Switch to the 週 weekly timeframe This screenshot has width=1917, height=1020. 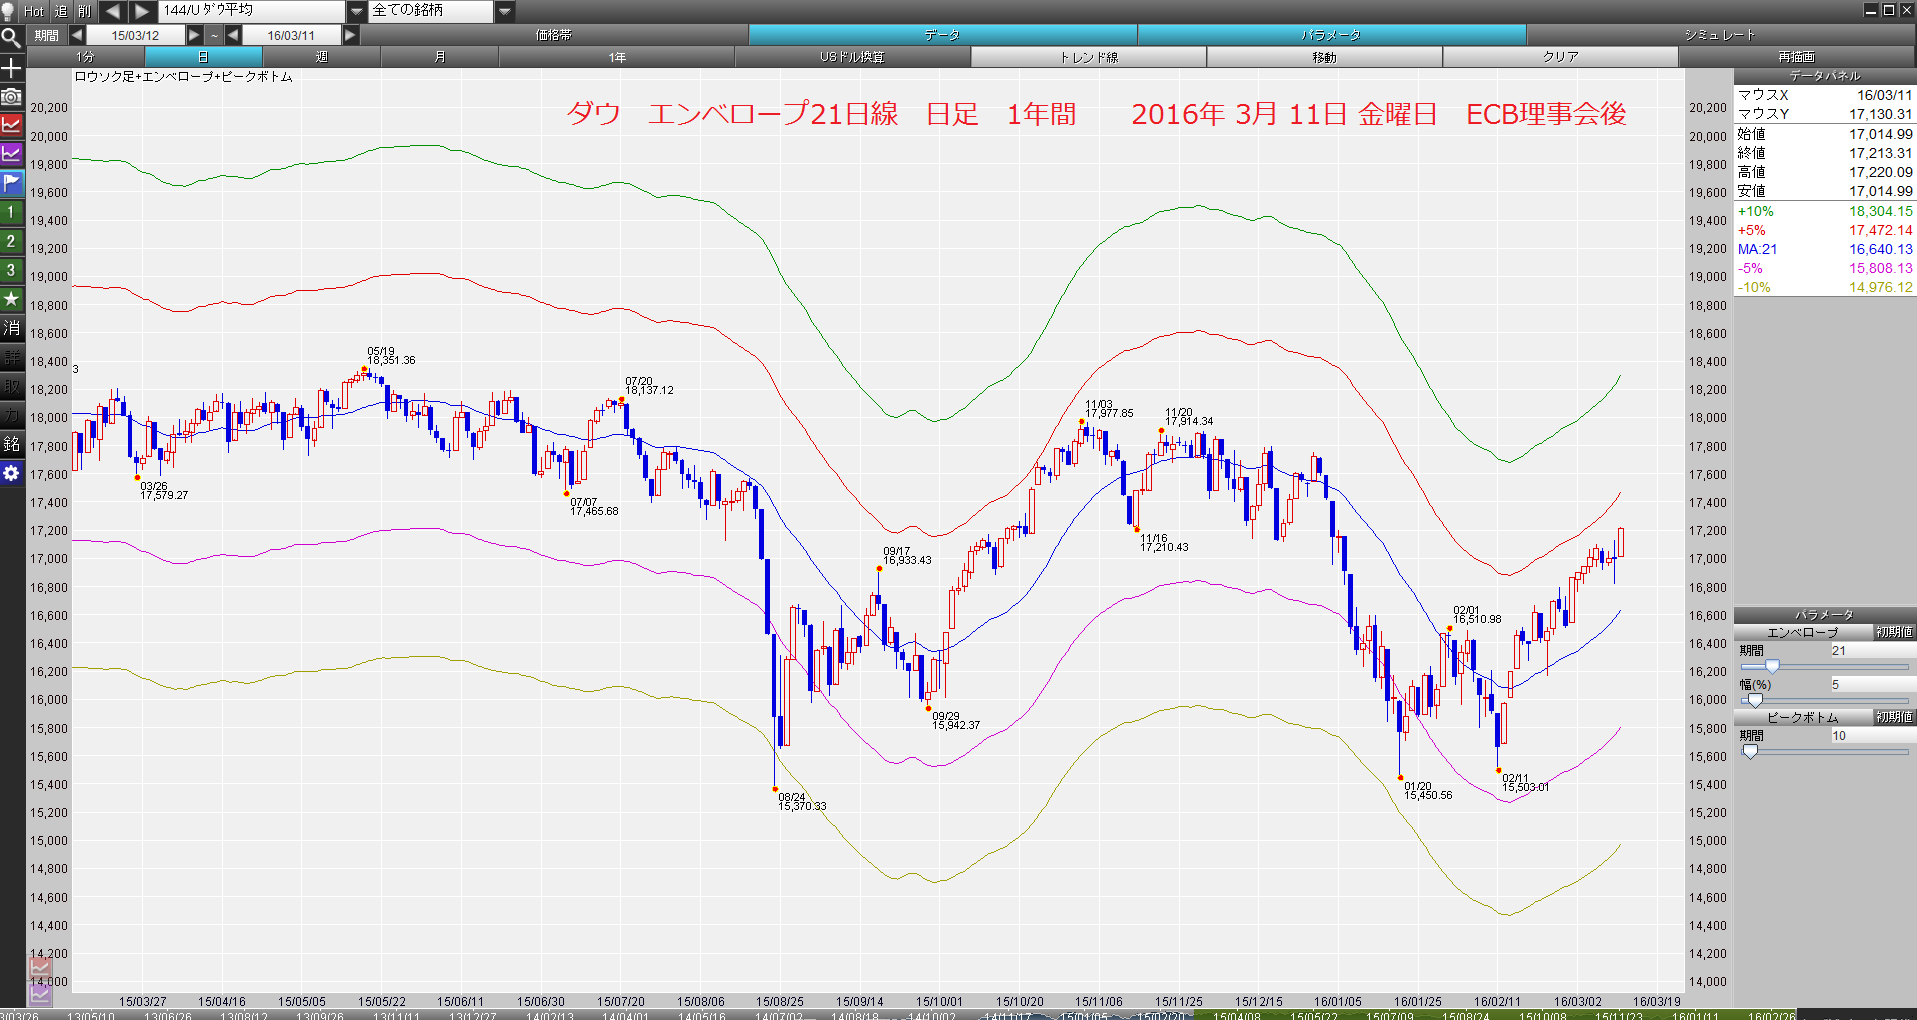322,57
